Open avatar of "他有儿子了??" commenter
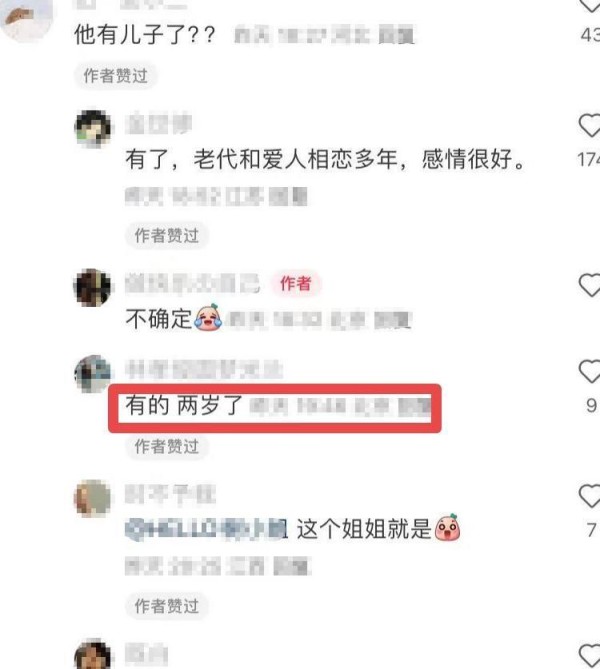This screenshot has height=669, width=600. [26, 17]
